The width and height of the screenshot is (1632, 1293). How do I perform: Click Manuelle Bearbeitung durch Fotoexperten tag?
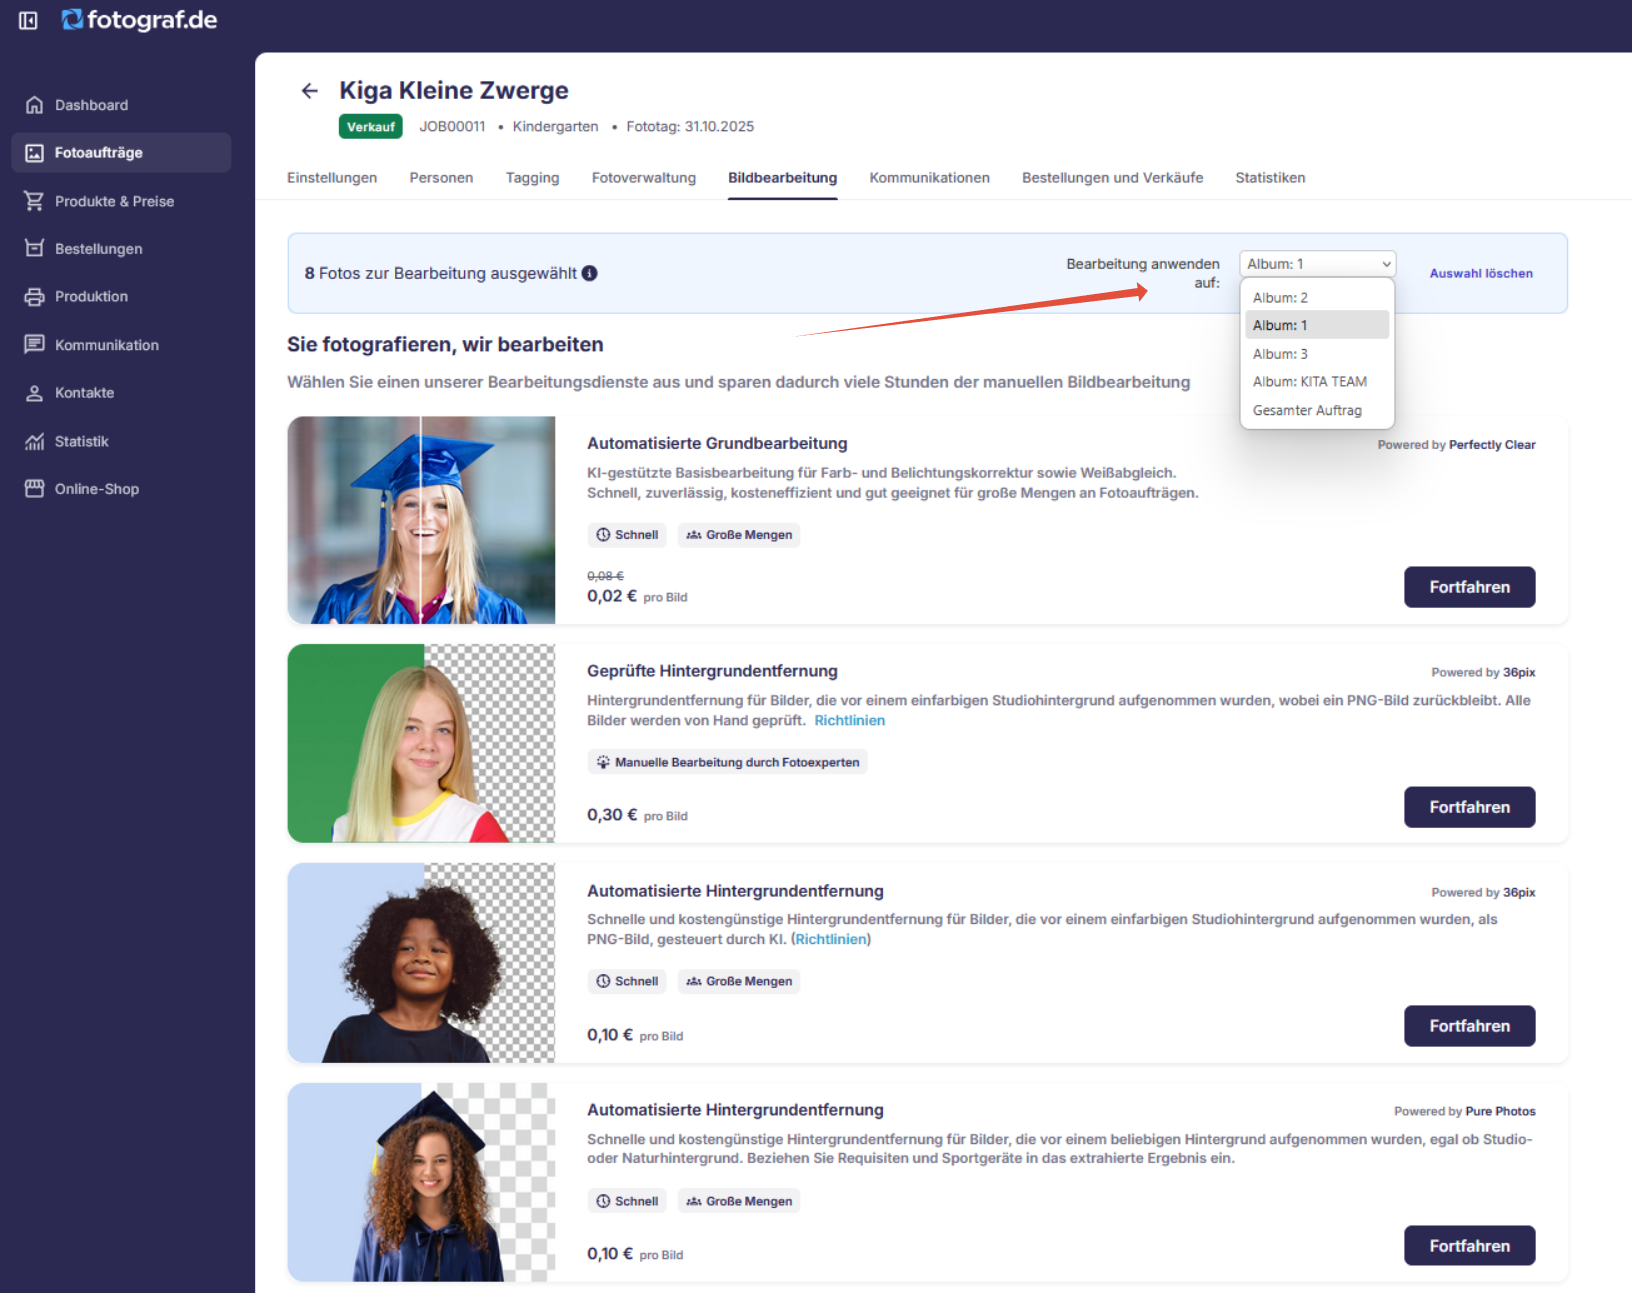click(727, 762)
